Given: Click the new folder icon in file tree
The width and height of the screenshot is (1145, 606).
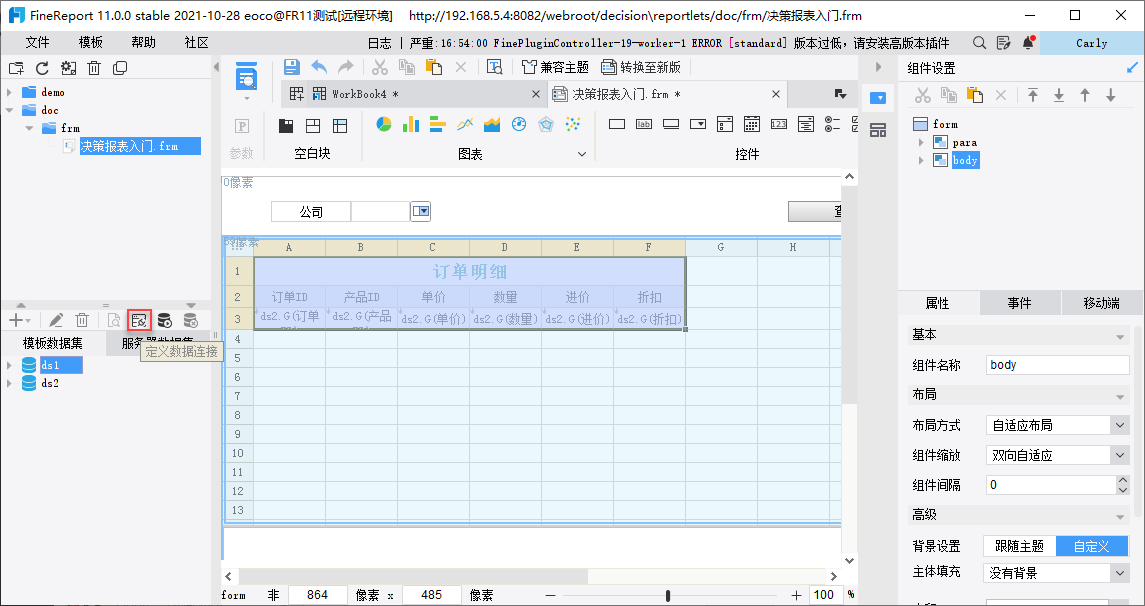Looking at the screenshot, I should [x=16, y=68].
